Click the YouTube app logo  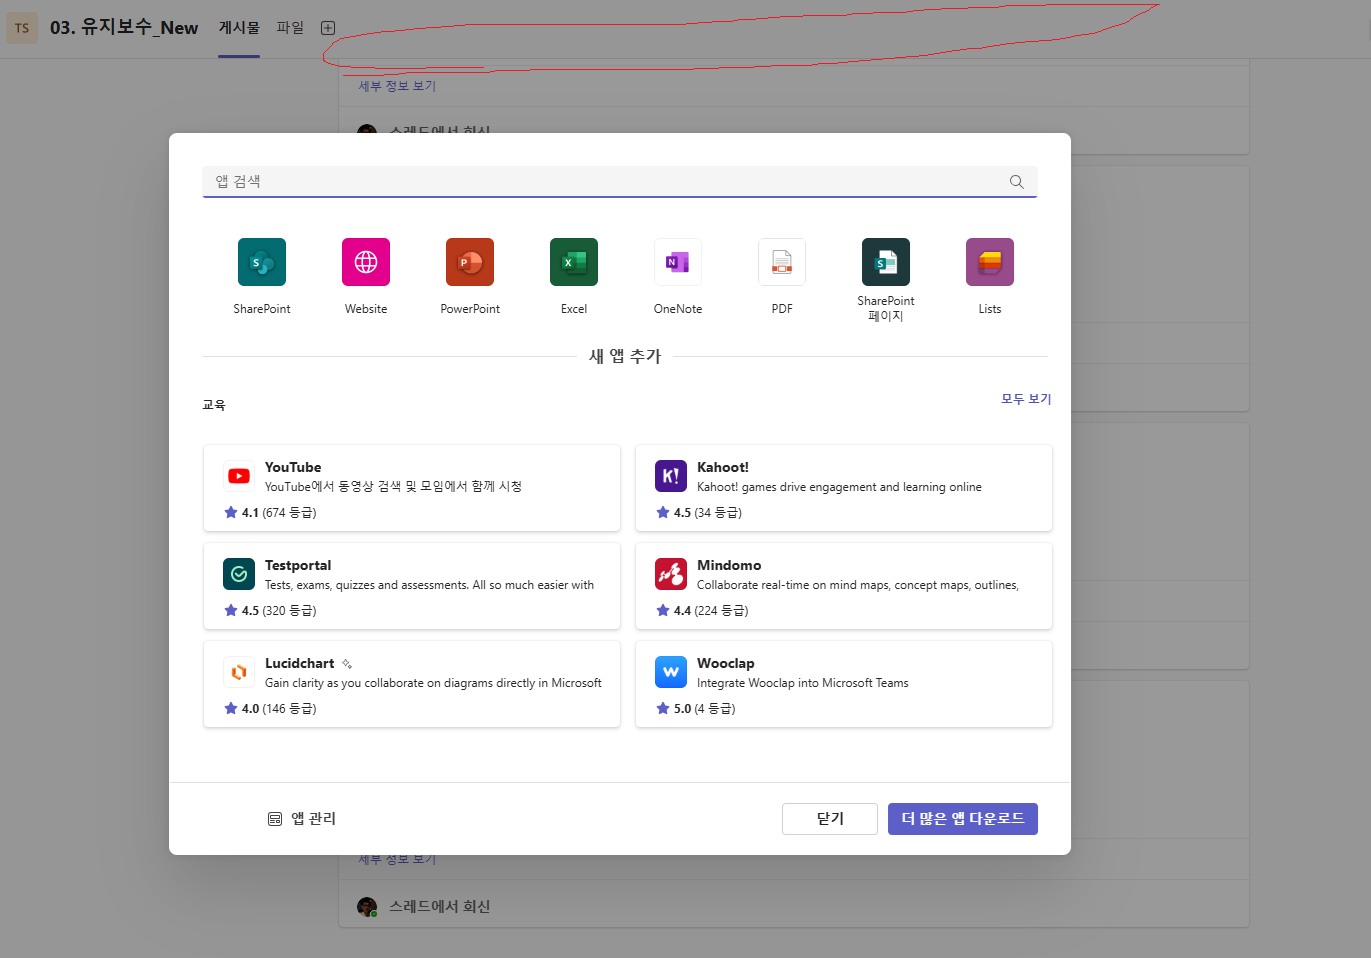pos(239,476)
